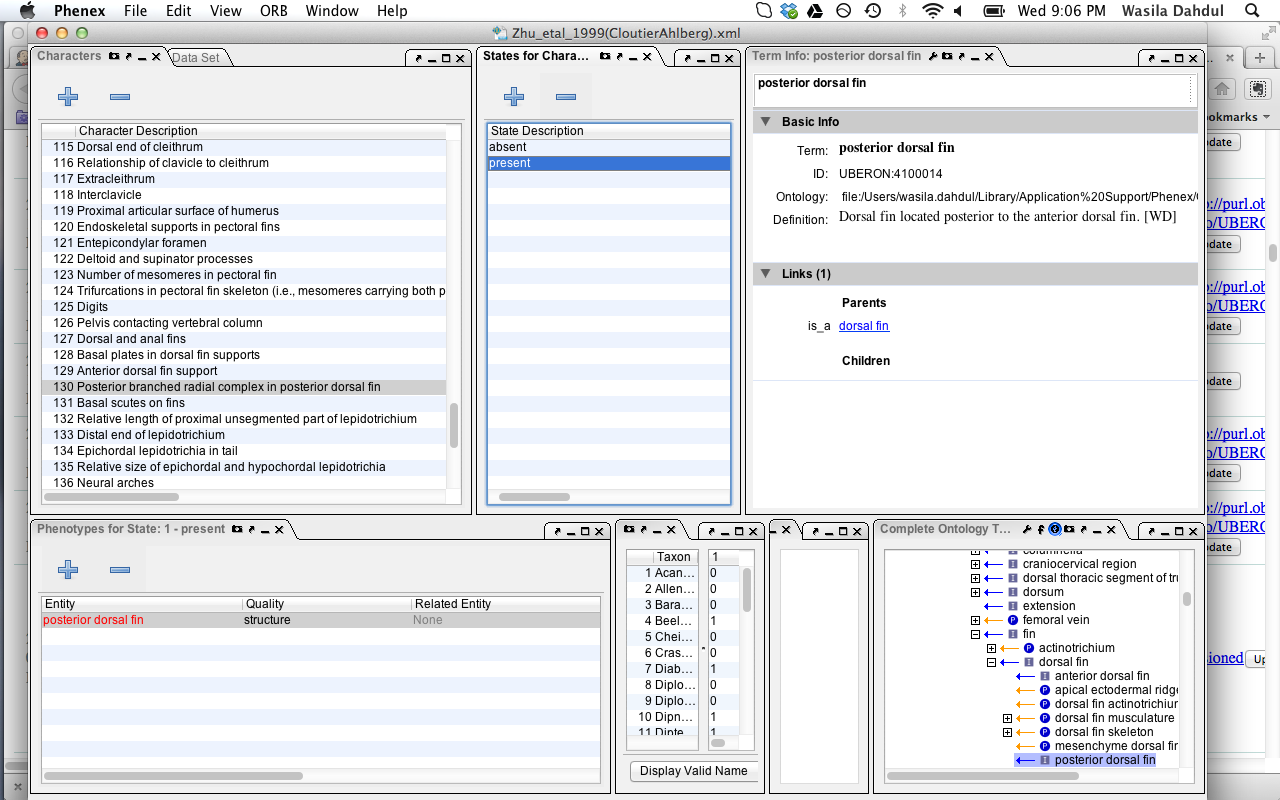This screenshot has width=1280, height=800.
Task: Click the Related Entity column header
Action: click(x=505, y=604)
